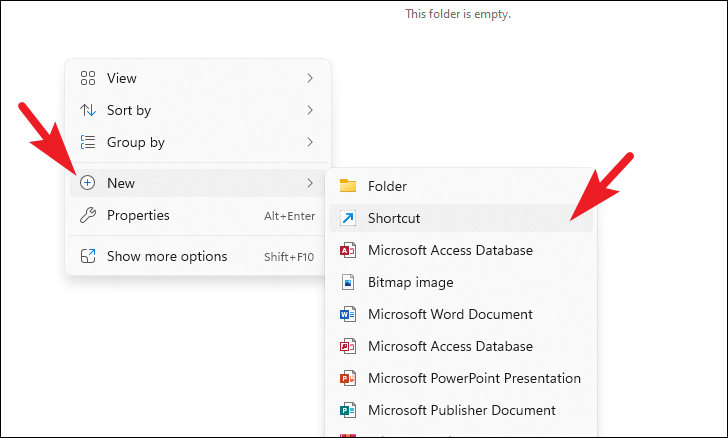Expand the View submenu chevron
The width and height of the screenshot is (728, 438).
pyautogui.click(x=310, y=78)
